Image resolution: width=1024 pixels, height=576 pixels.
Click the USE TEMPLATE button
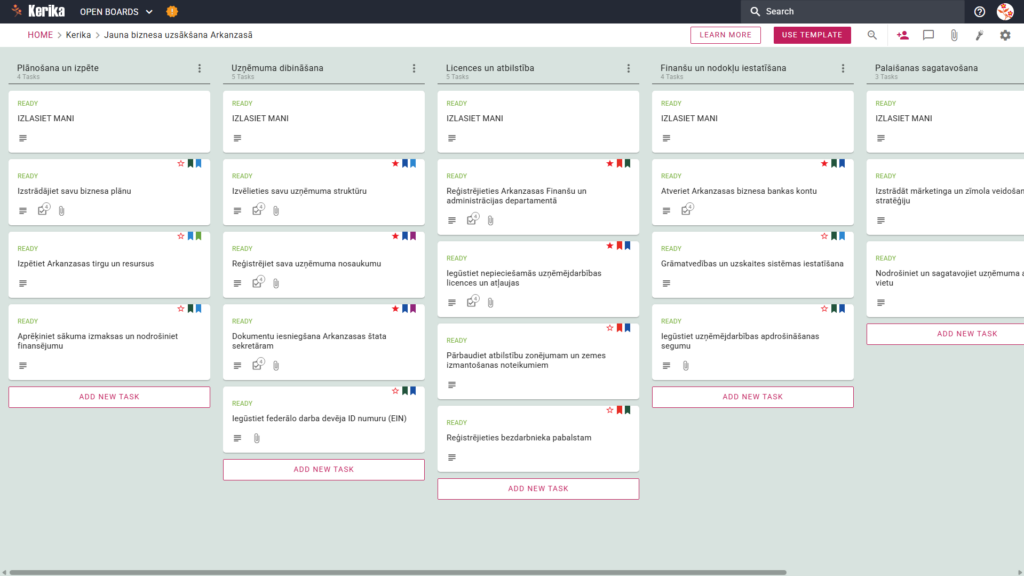(812, 35)
